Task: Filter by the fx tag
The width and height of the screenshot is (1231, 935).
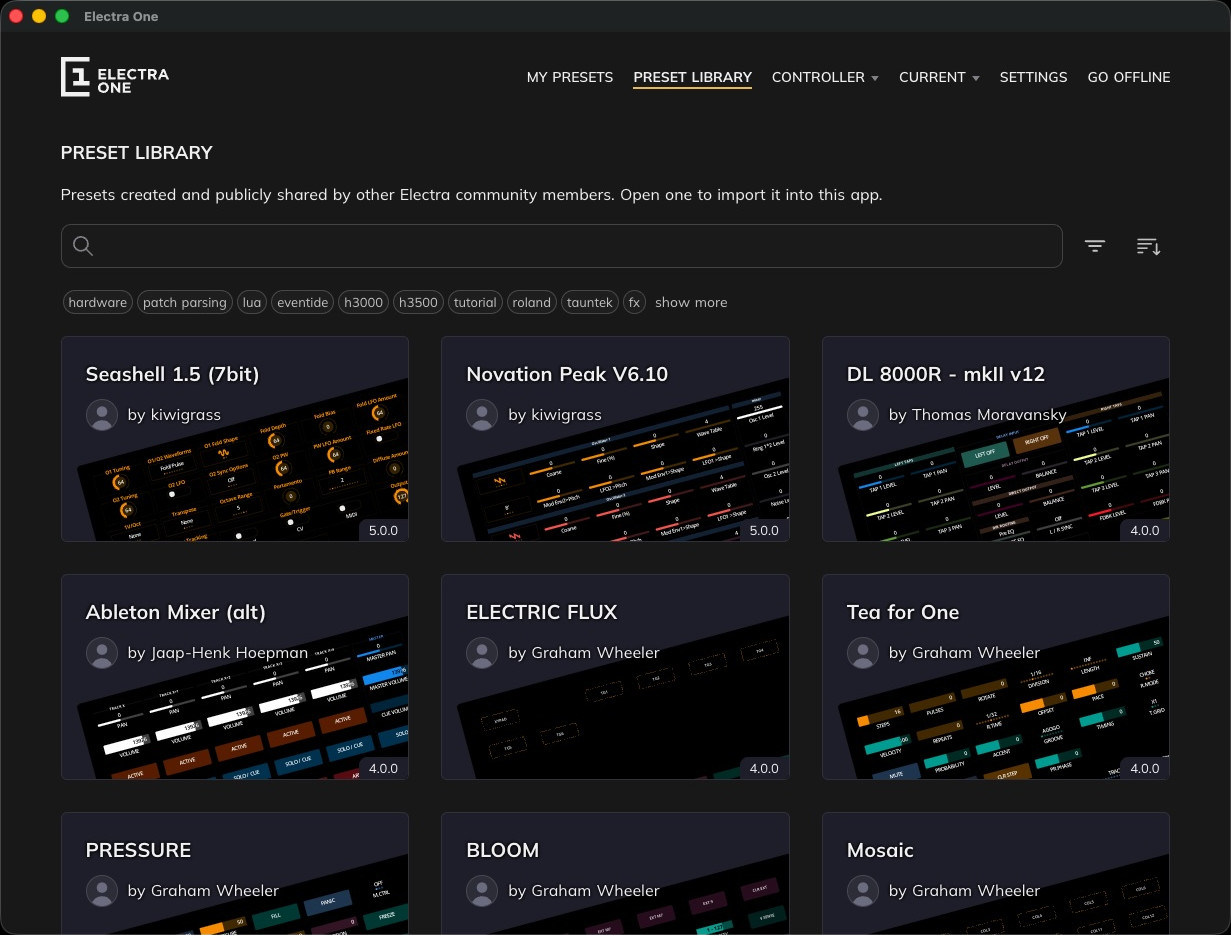Action: click(634, 302)
